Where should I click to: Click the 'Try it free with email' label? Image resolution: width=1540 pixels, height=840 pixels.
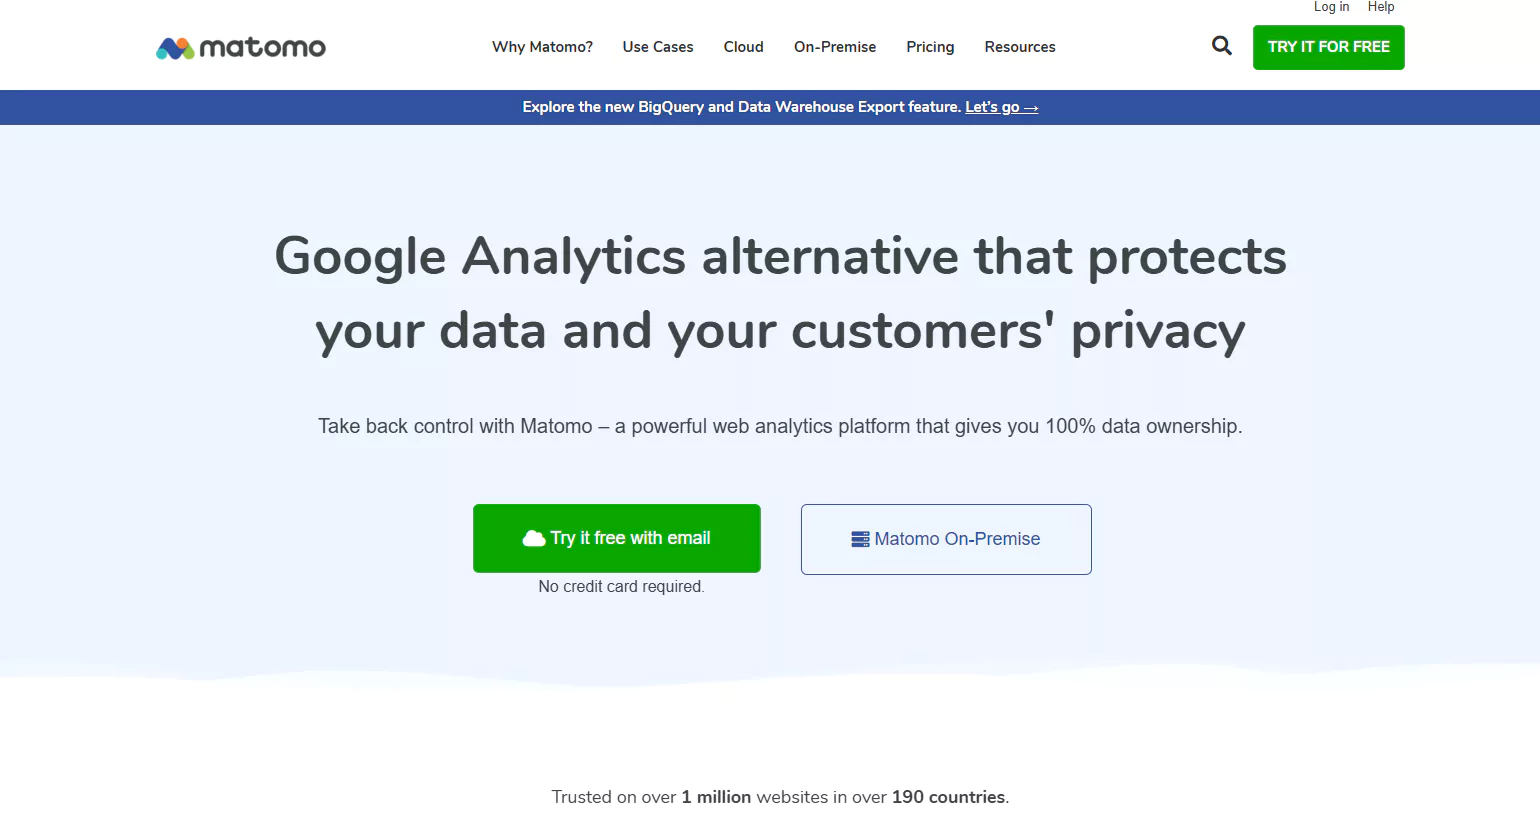tap(630, 538)
